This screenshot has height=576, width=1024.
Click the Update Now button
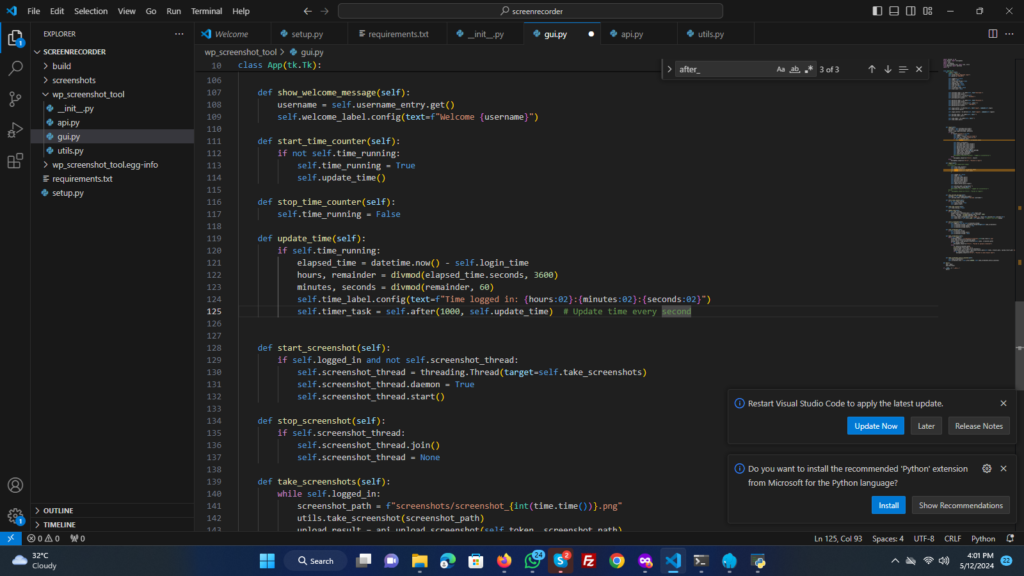tap(875, 426)
